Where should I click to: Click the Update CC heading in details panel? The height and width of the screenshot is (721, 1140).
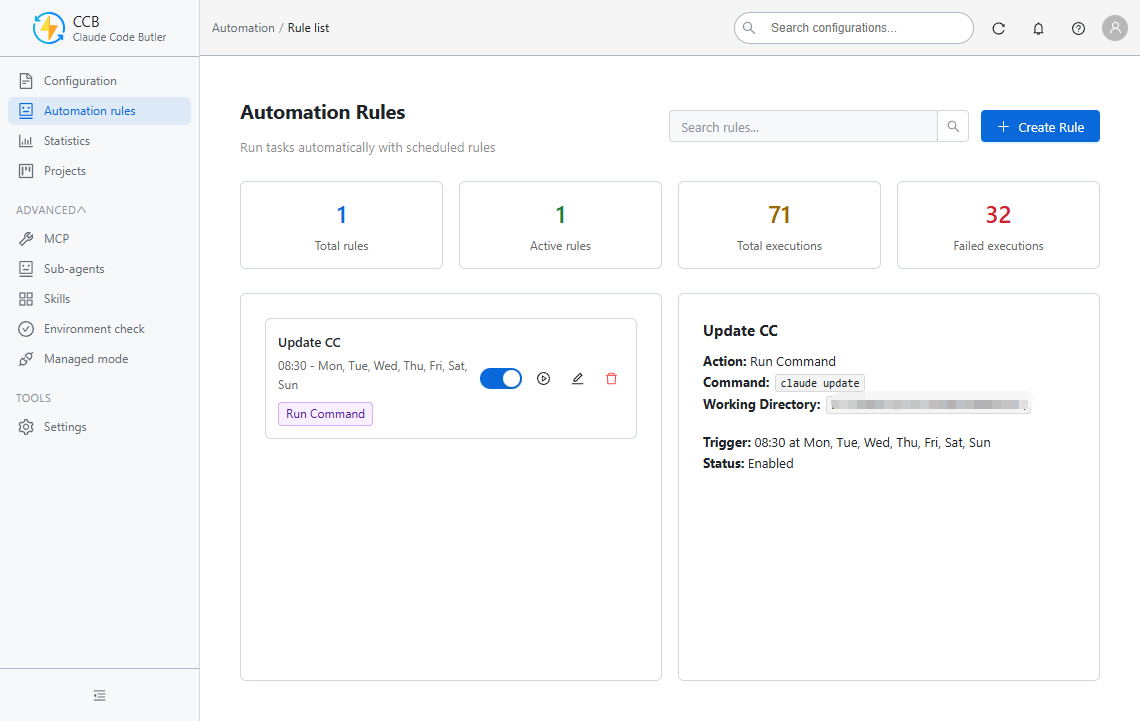[740, 331]
